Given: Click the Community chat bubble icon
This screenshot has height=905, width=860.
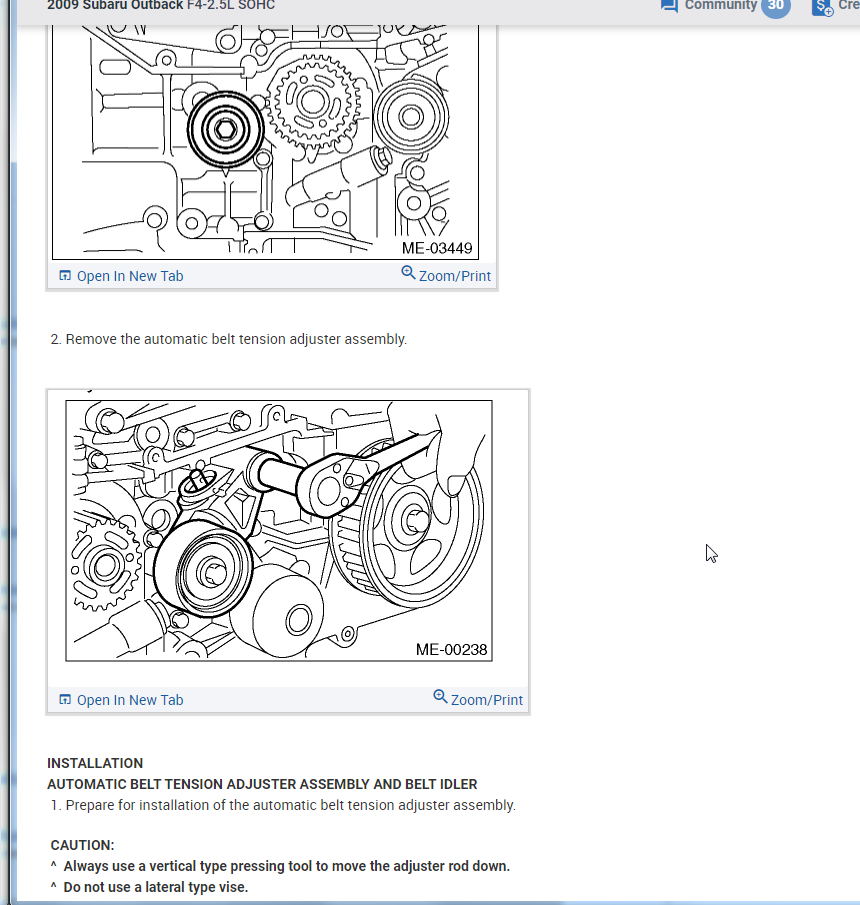Looking at the screenshot, I should [669, 6].
